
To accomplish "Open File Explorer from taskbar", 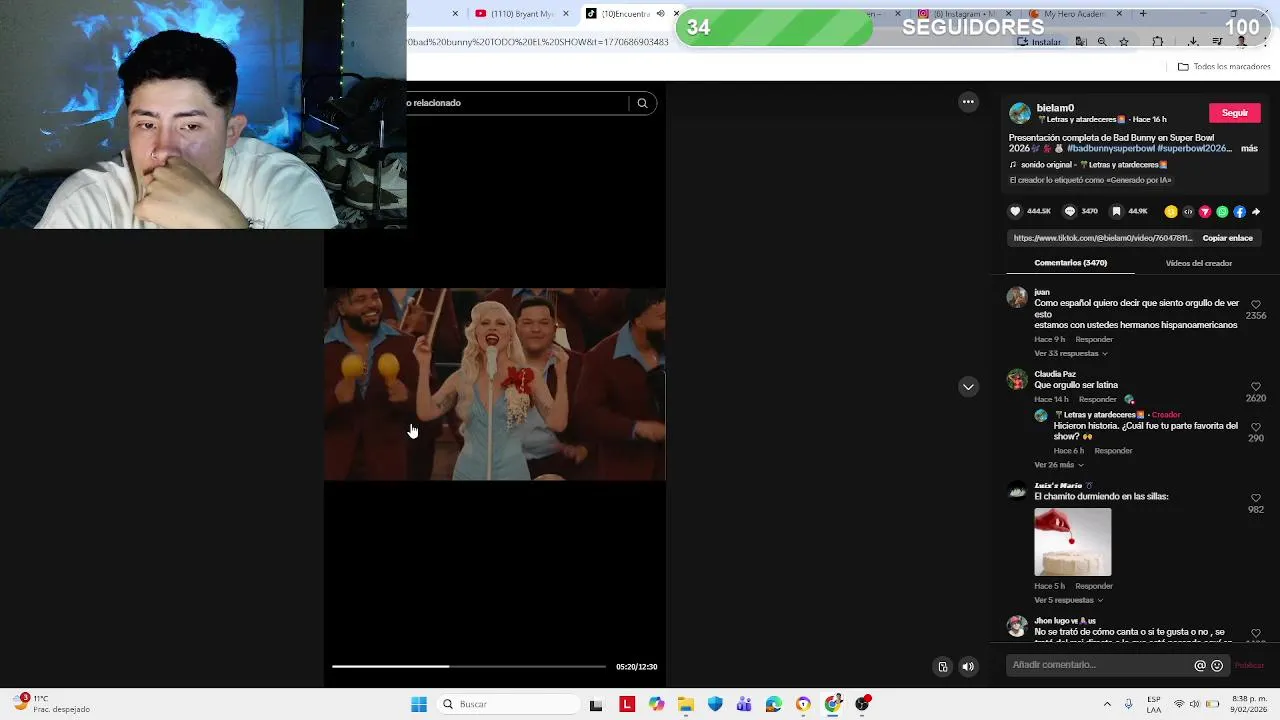I will pos(686,704).
